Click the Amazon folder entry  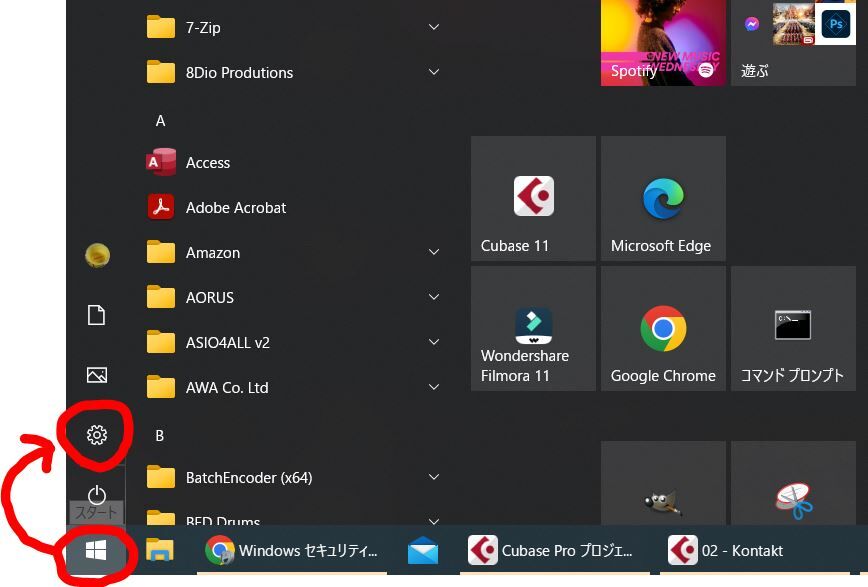tap(293, 253)
